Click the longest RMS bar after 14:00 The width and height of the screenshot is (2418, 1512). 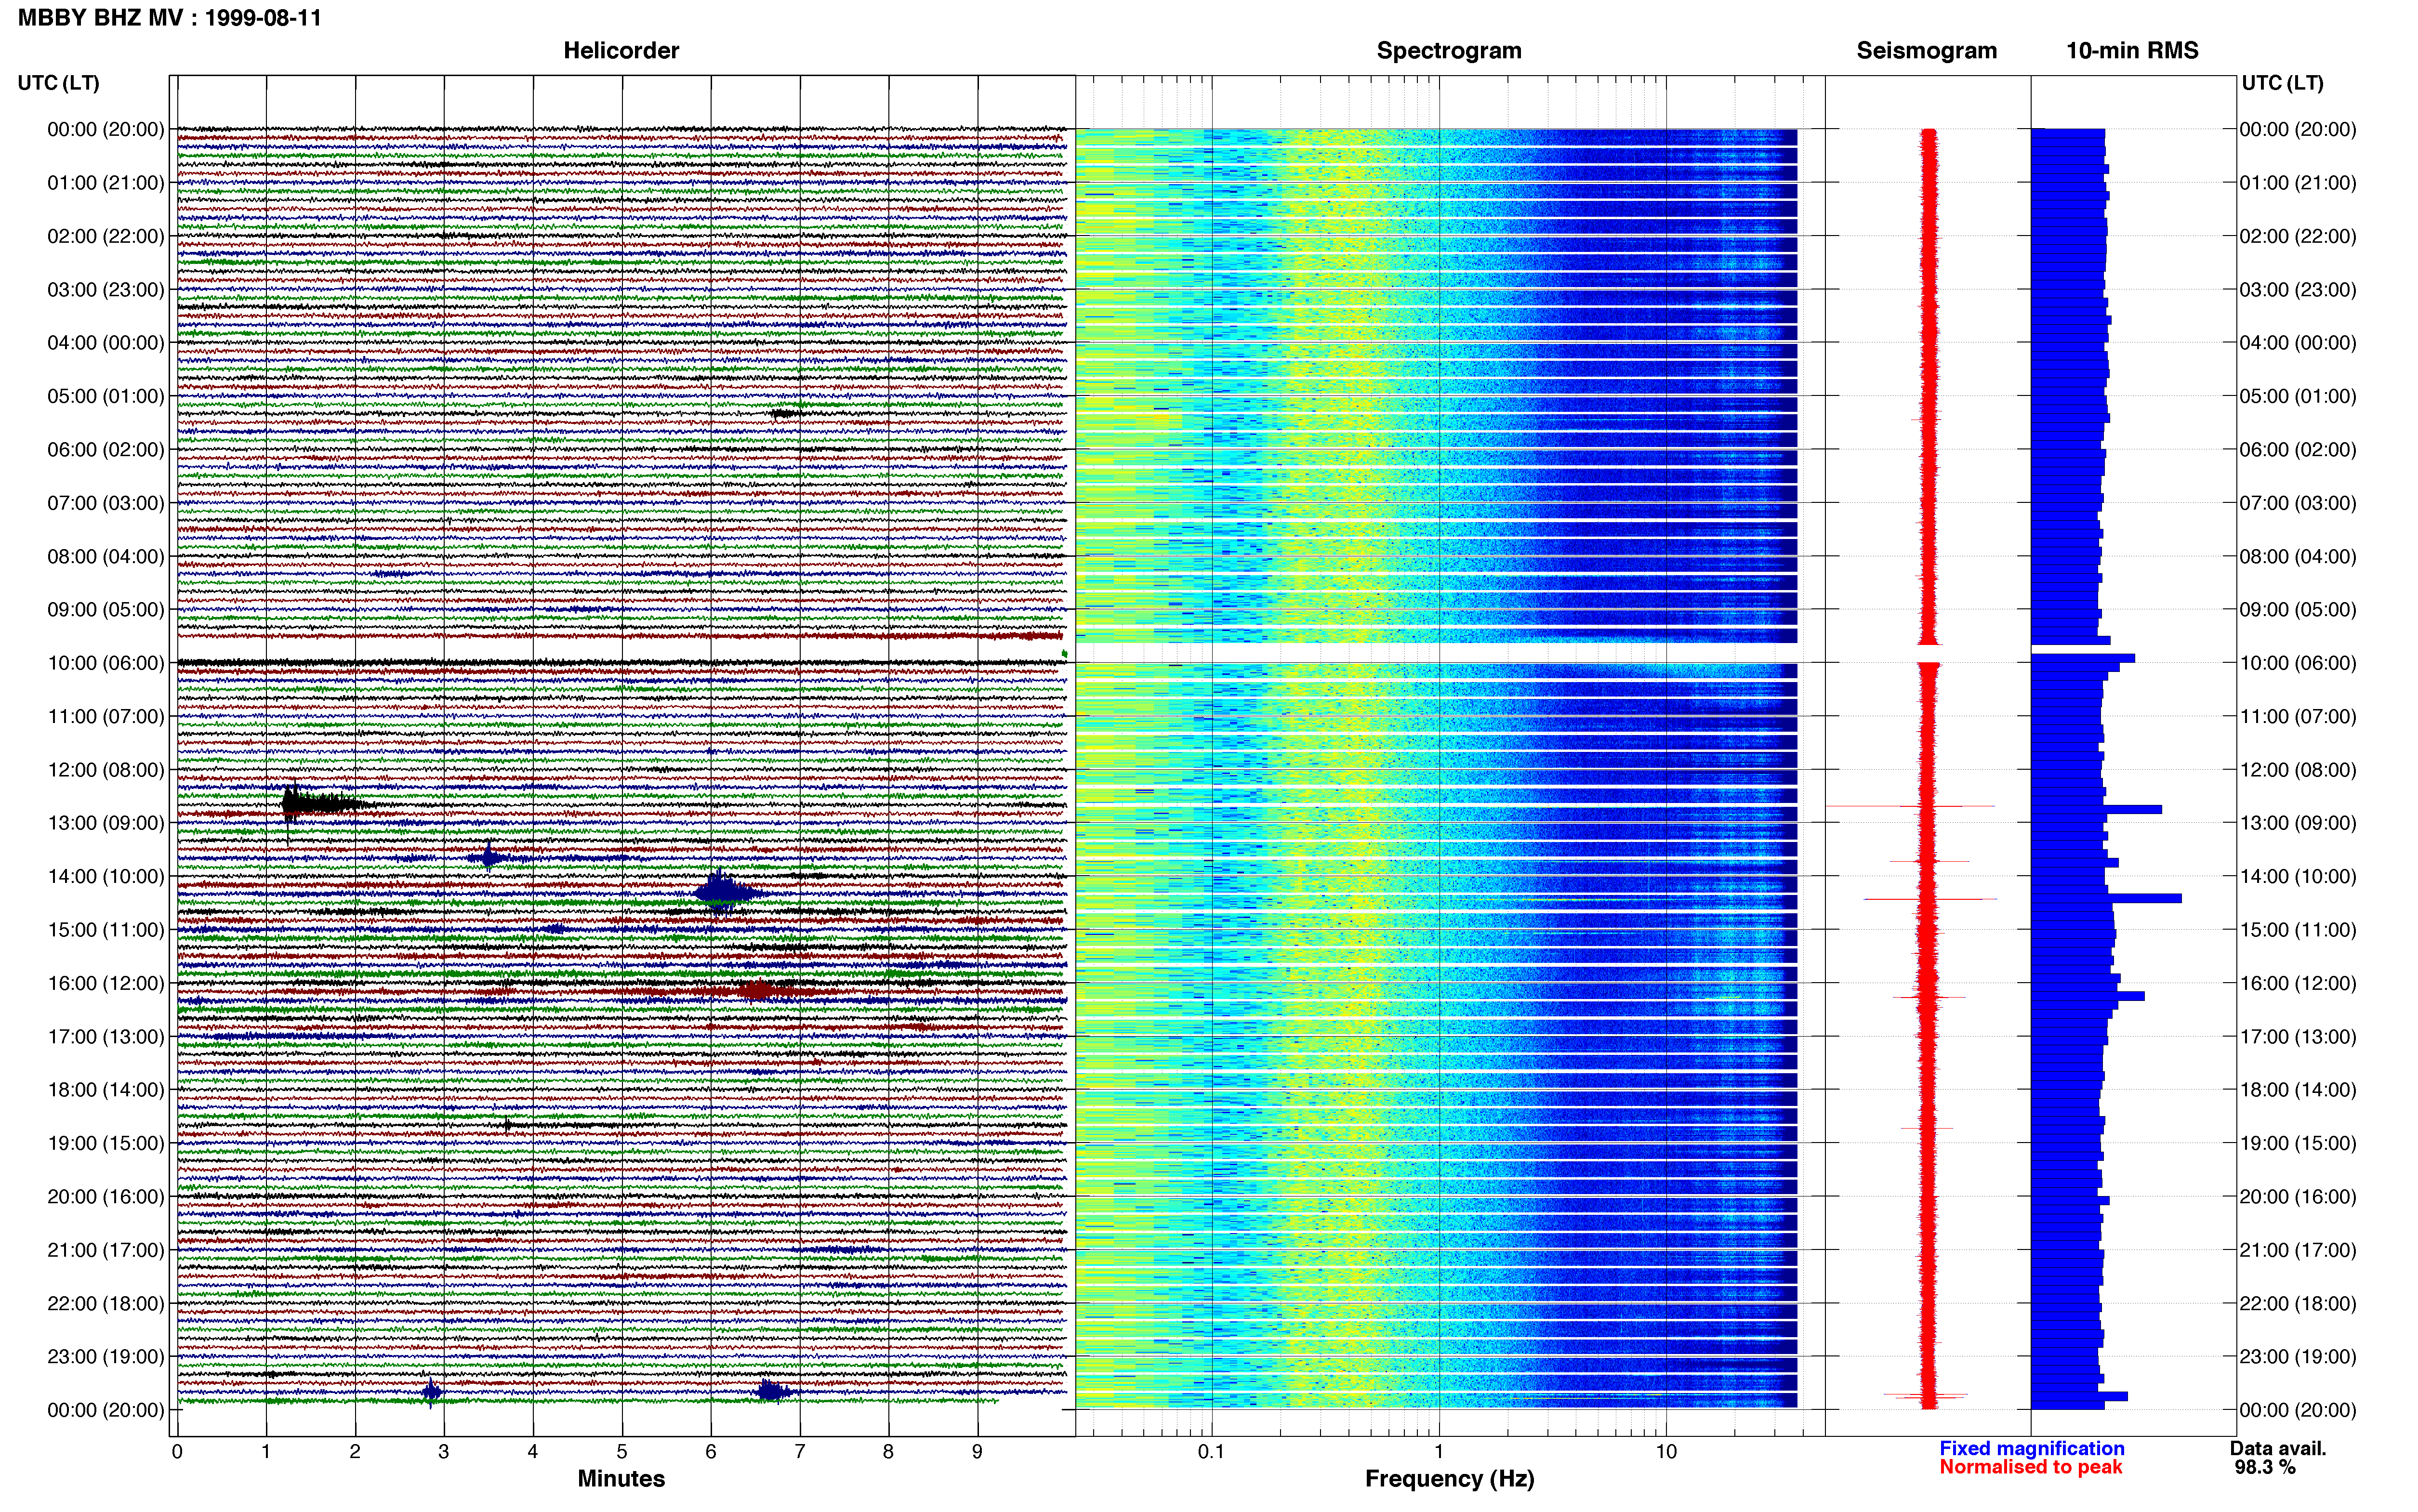tap(2106, 898)
